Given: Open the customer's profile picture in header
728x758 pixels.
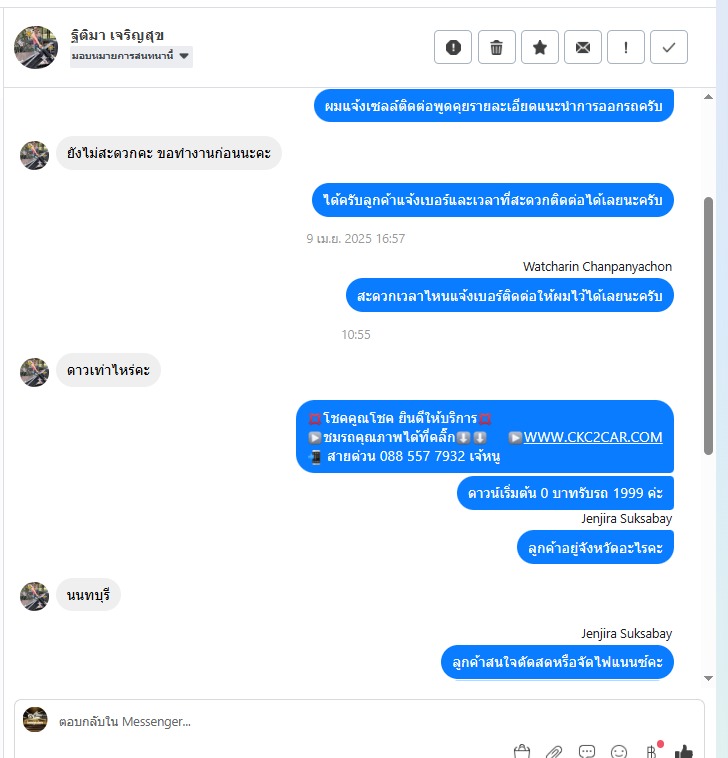Looking at the screenshot, I should click(x=36, y=47).
